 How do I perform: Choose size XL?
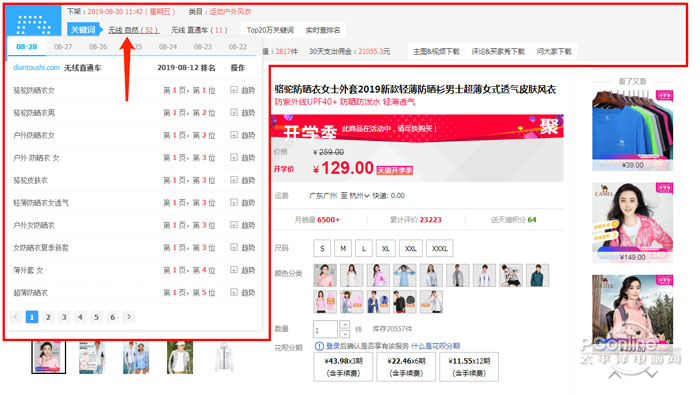coord(386,248)
